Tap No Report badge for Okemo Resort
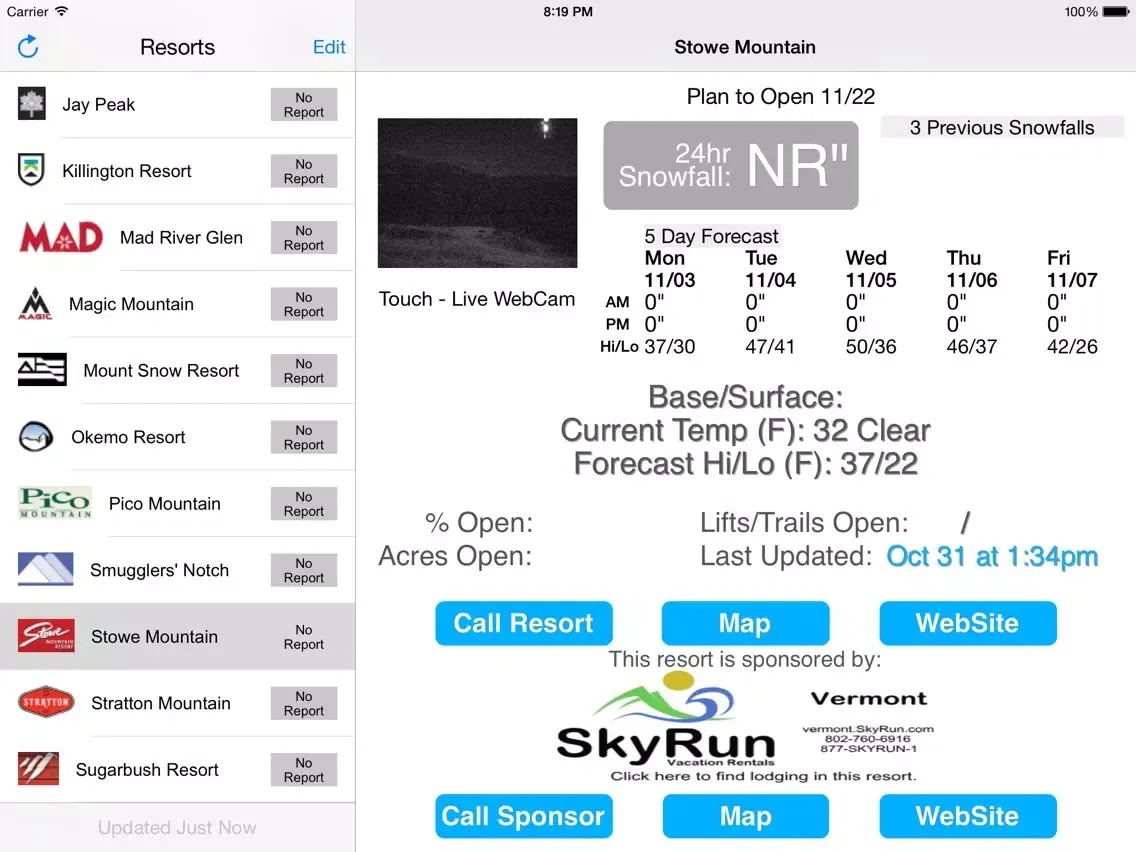 coord(304,437)
